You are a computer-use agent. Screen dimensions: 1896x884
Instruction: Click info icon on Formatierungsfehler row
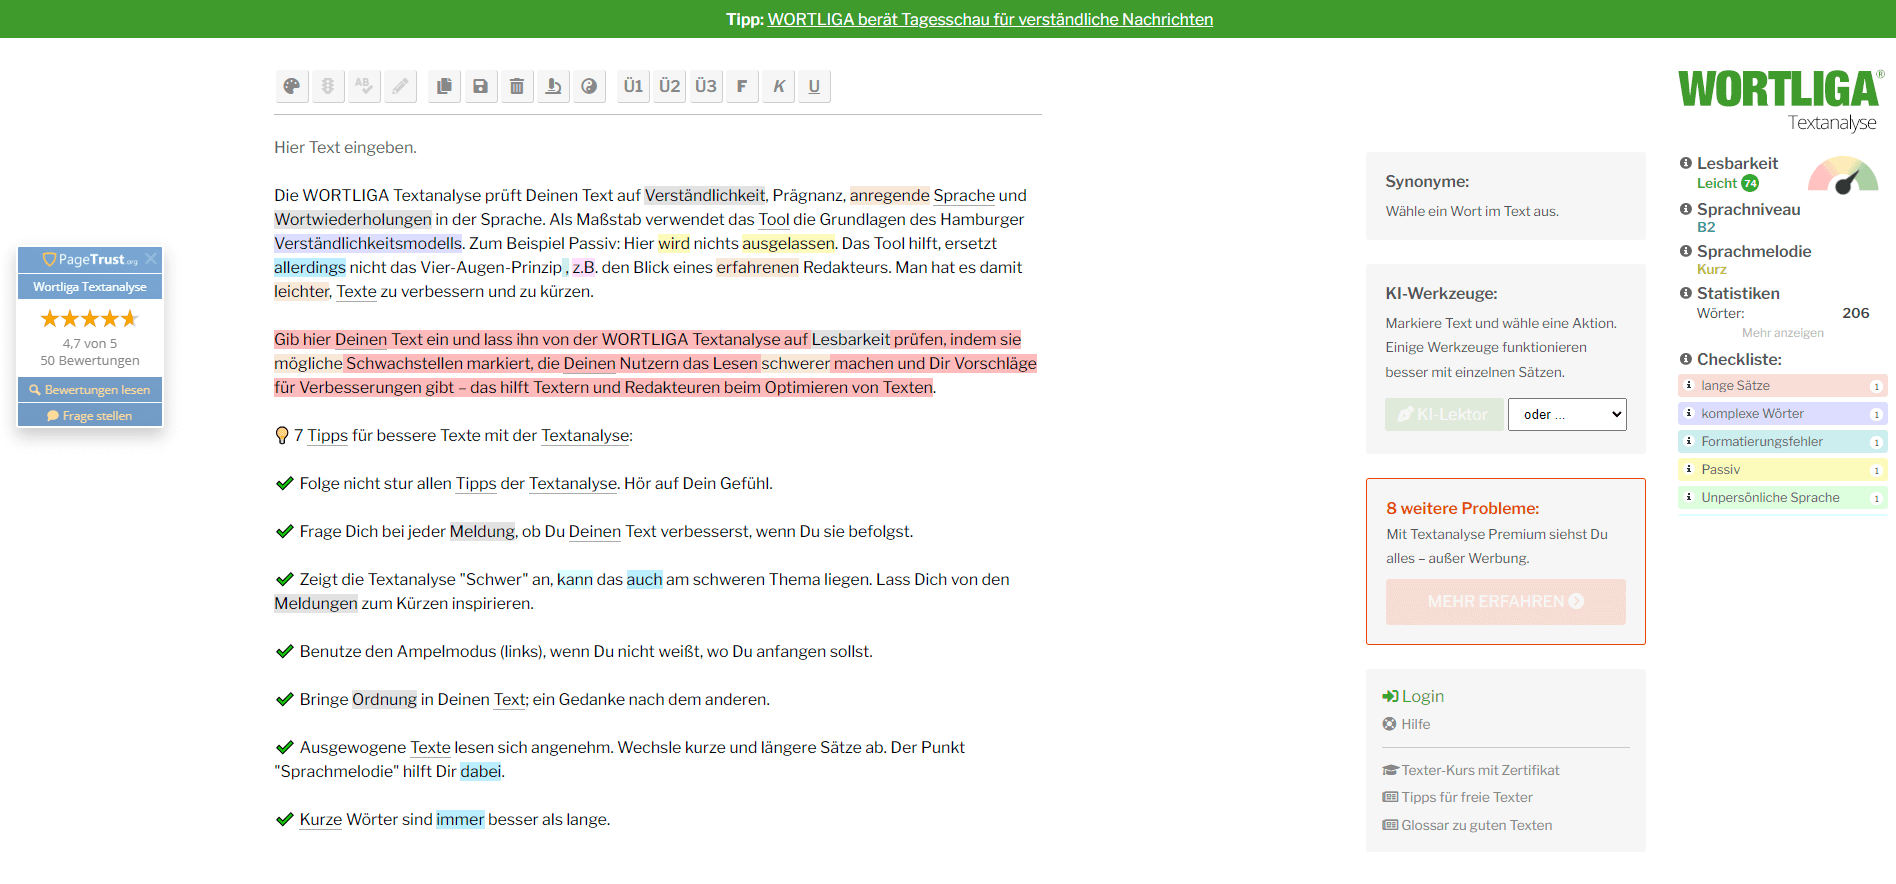click(x=1689, y=441)
